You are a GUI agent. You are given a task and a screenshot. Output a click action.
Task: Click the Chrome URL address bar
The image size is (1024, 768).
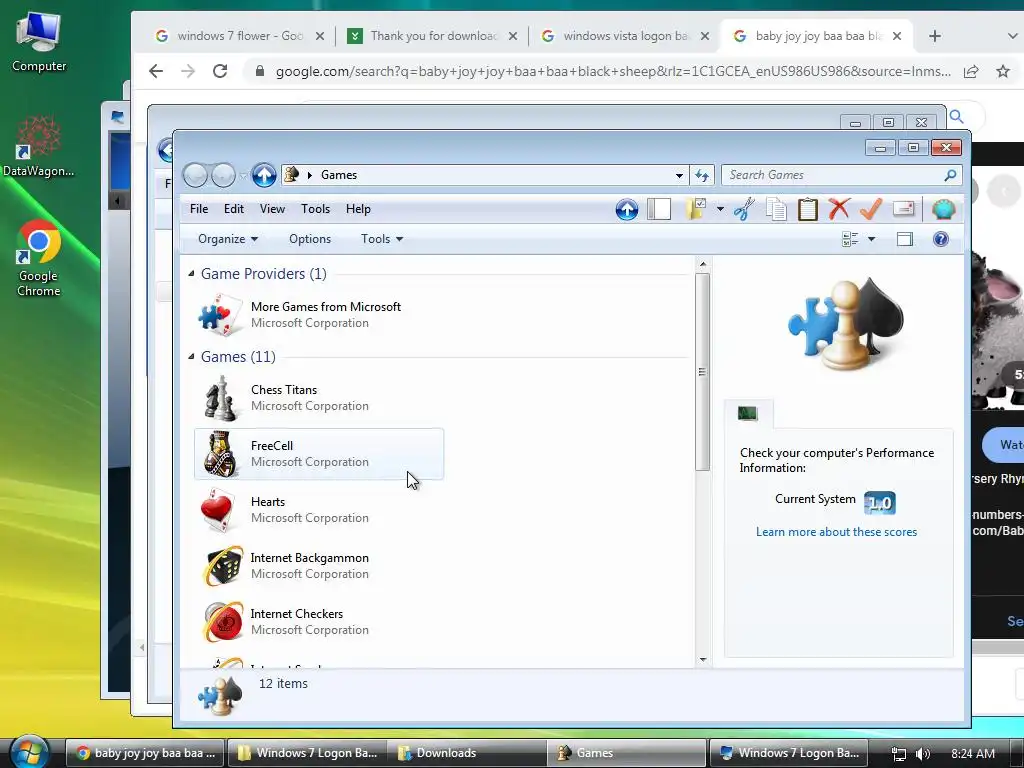(613, 71)
